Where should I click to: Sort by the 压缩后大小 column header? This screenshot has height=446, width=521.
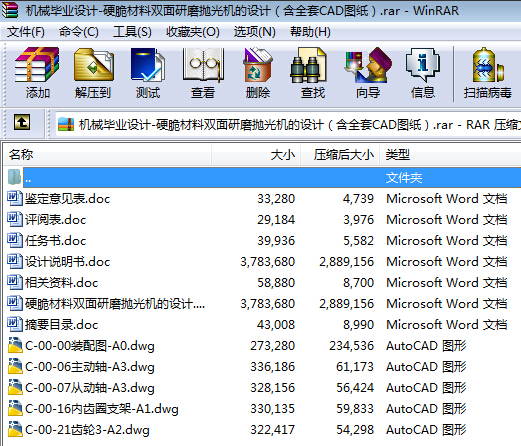point(340,155)
